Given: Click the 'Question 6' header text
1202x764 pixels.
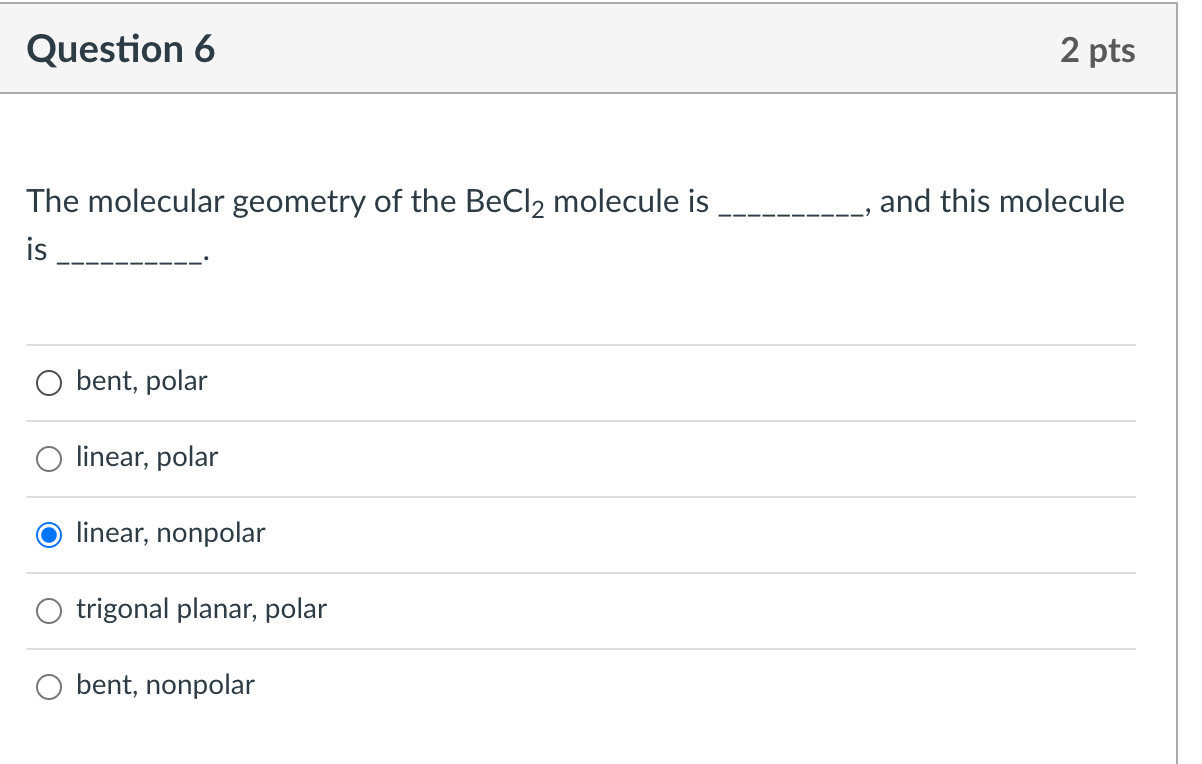Looking at the screenshot, I should [x=121, y=48].
